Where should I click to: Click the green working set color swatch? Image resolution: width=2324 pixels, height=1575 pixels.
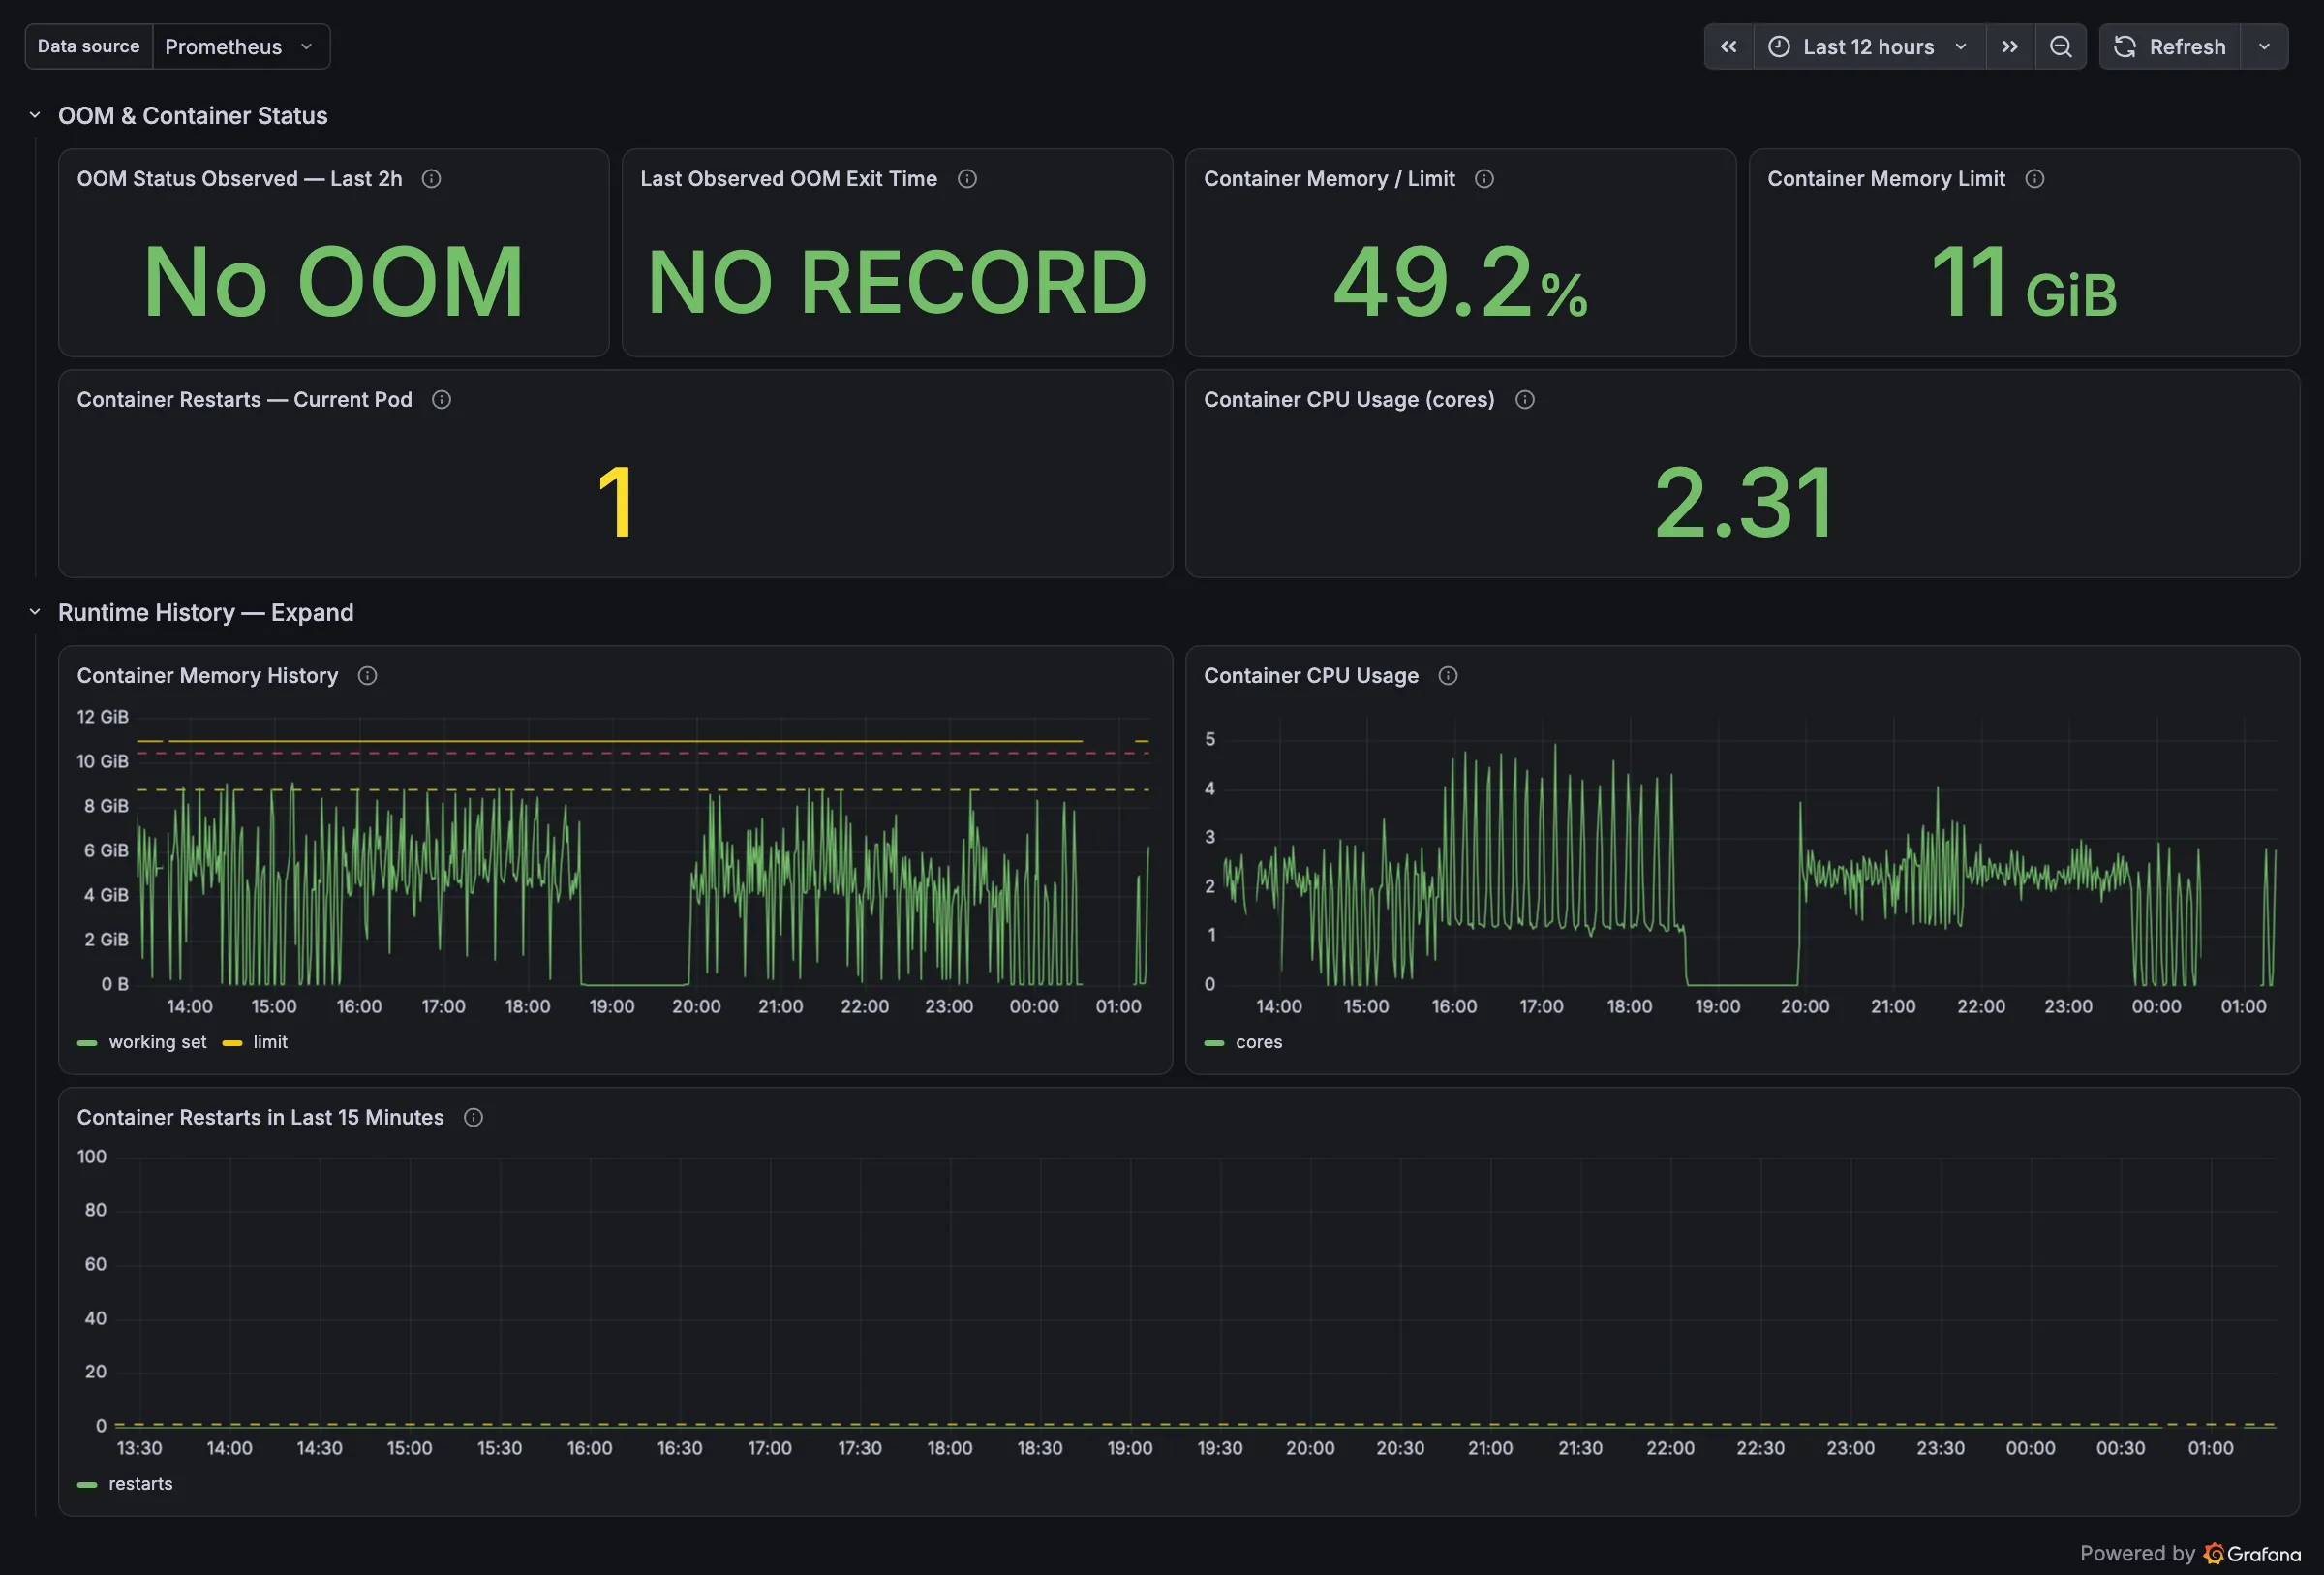(87, 1043)
